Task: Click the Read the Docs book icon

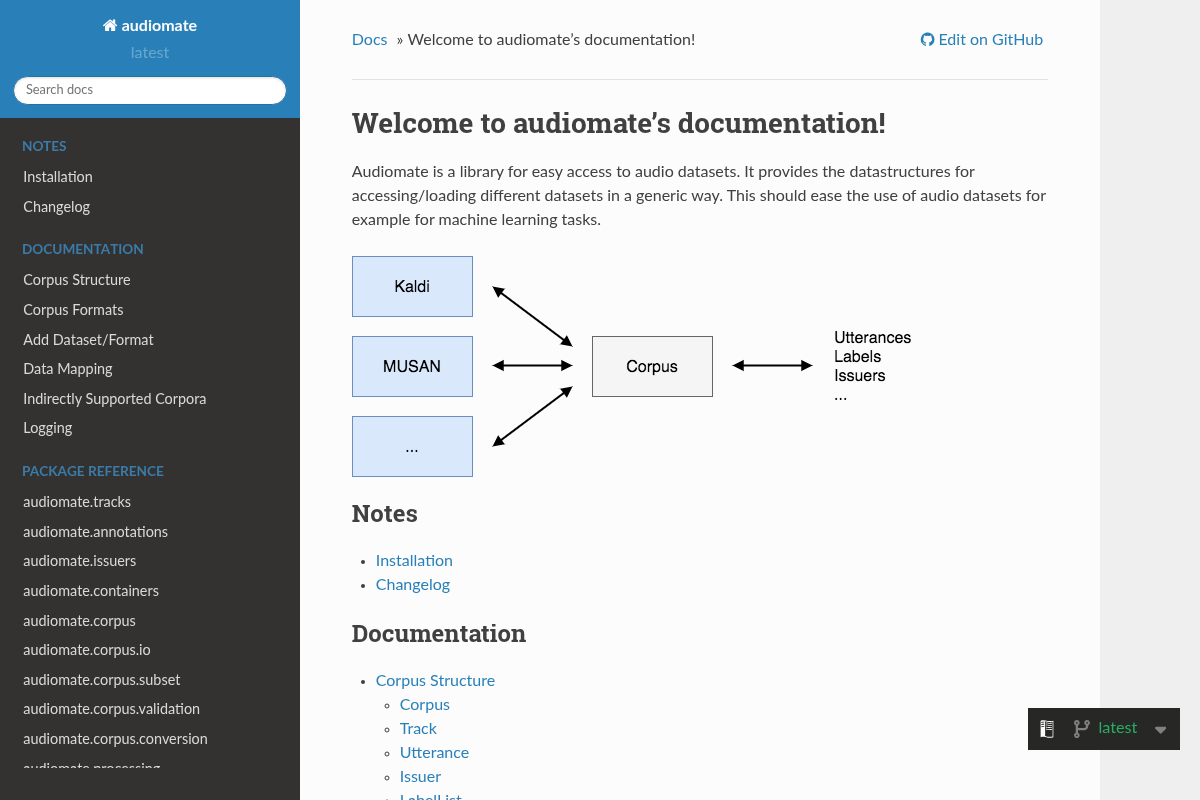Action: point(1047,729)
